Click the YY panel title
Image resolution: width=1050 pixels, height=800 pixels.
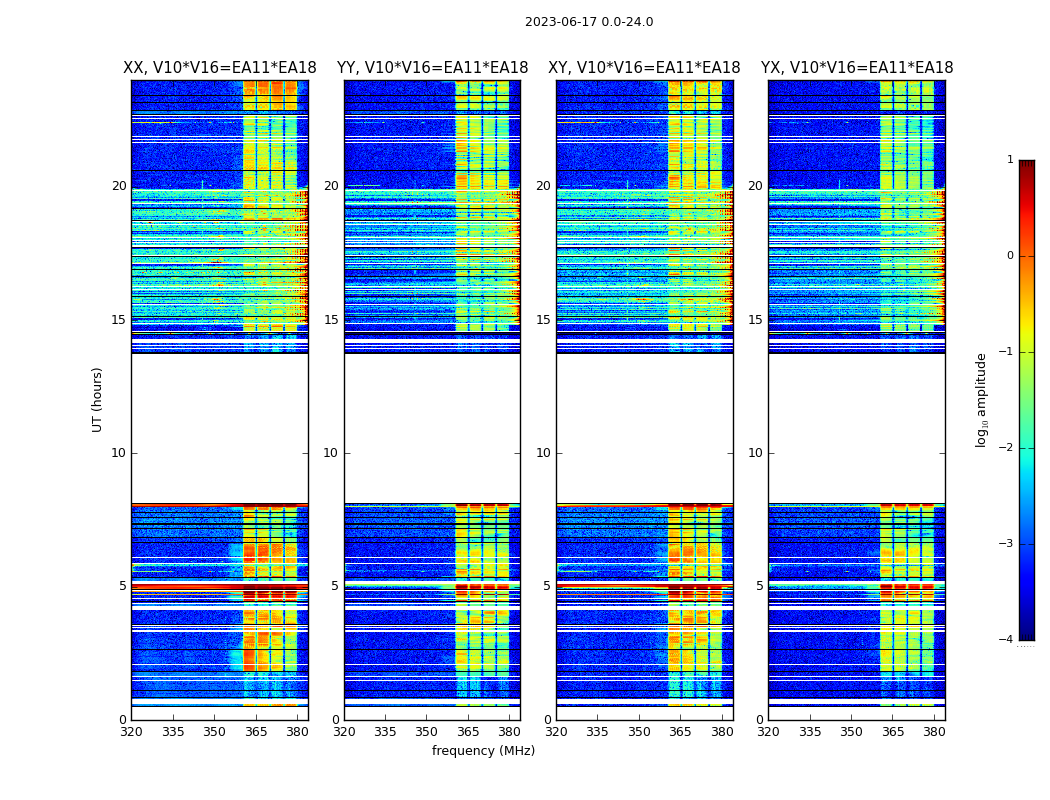click(432, 68)
